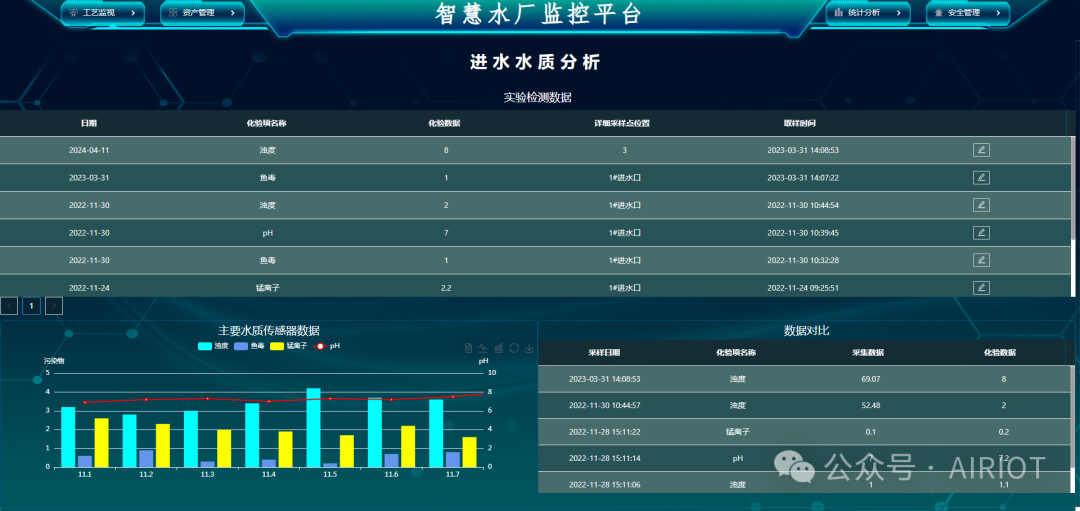Select the 2022-11-28 15:11:22 sample cell
Viewport: 1080px width, 511px height.
pos(605,432)
